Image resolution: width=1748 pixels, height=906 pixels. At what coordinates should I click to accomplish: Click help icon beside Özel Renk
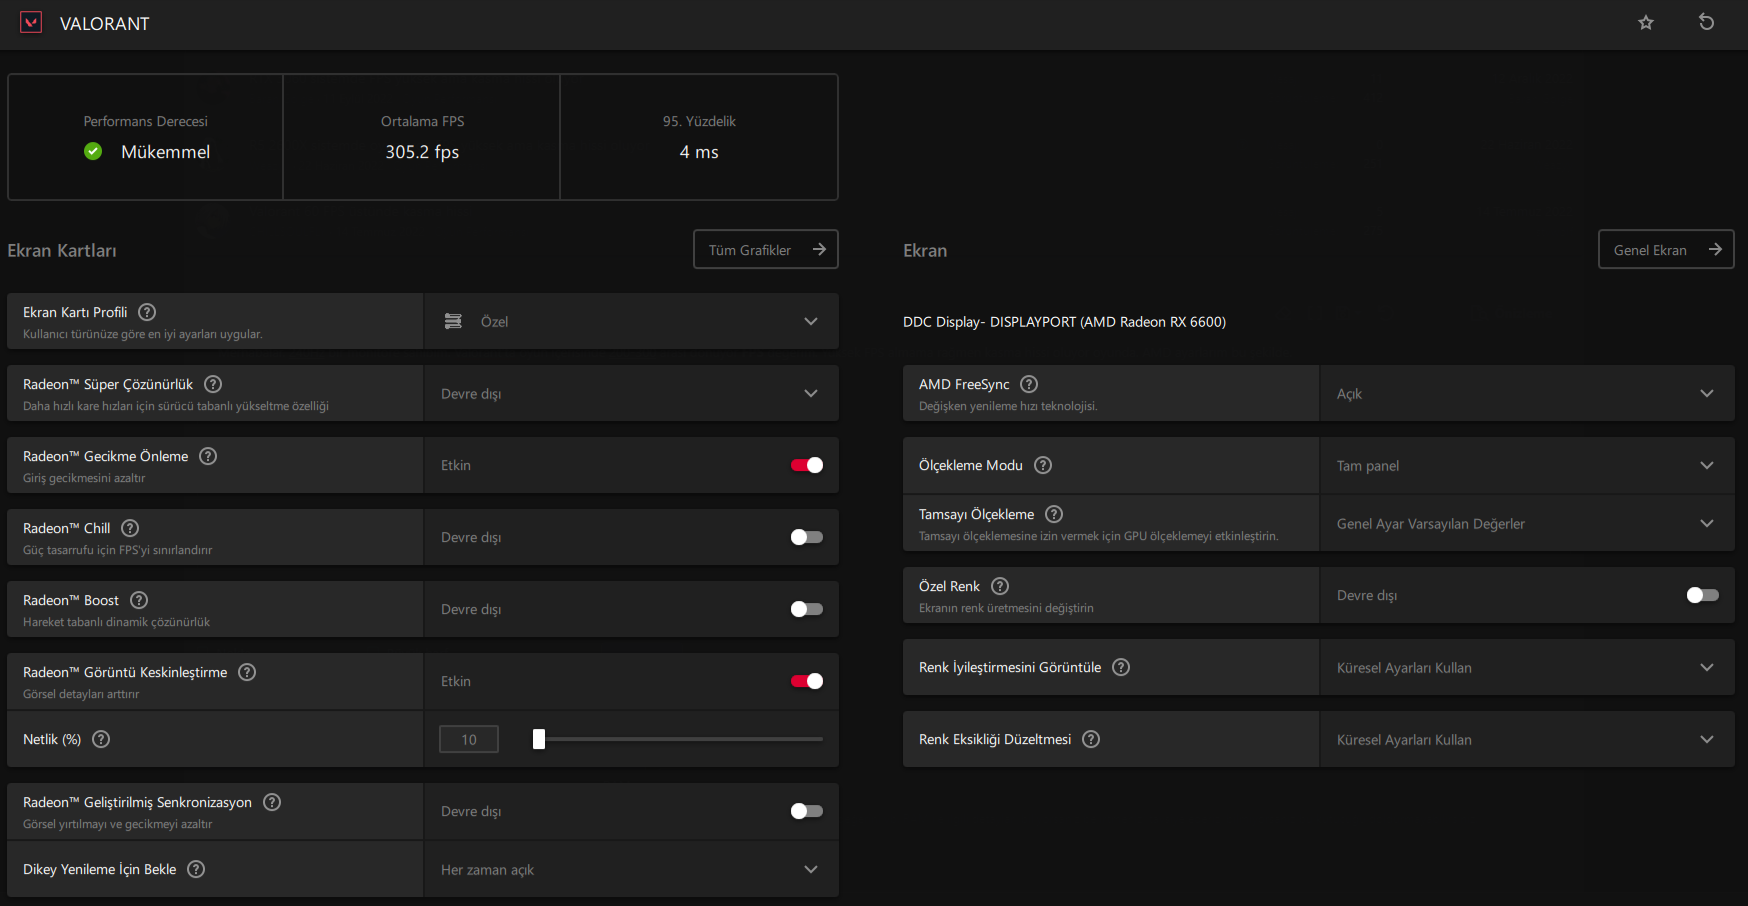pos(1000,586)
